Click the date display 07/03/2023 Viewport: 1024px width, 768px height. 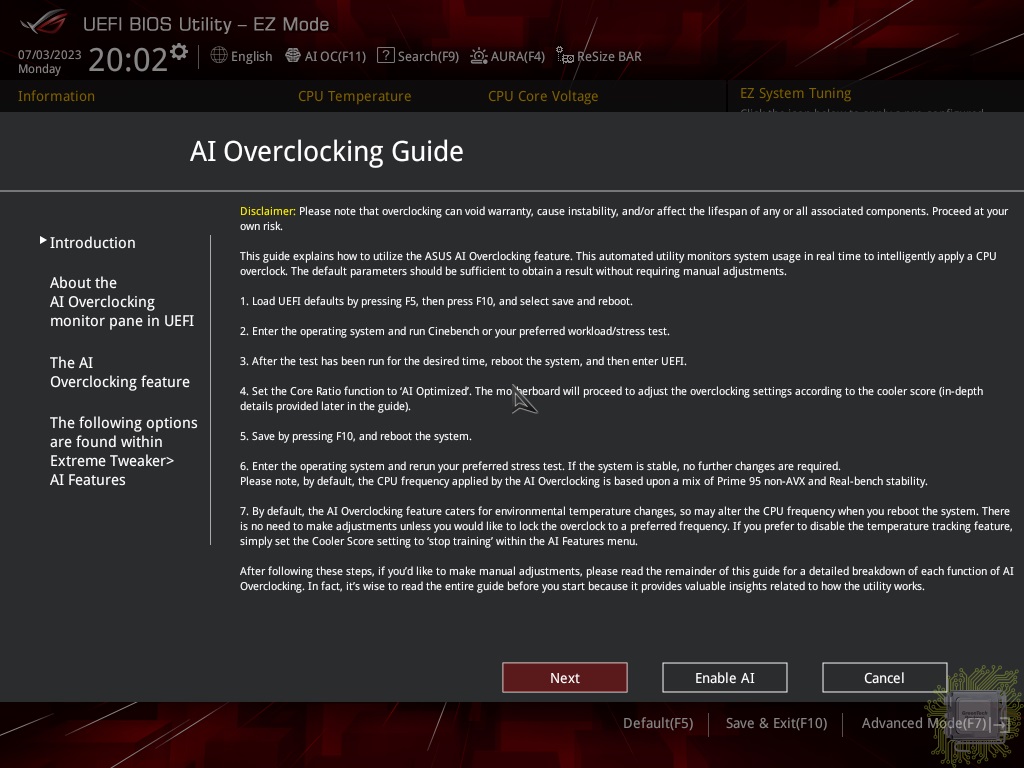click(49, 55)
